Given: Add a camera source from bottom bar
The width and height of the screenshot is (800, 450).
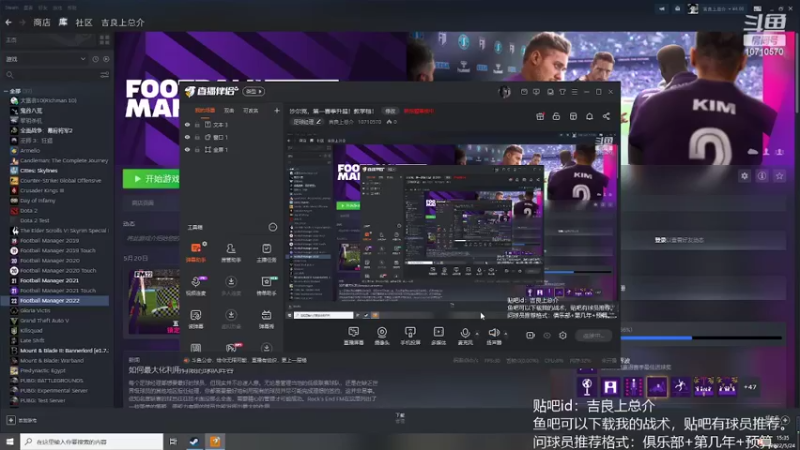Looking at the screenshot, I should tap(382, 335).
